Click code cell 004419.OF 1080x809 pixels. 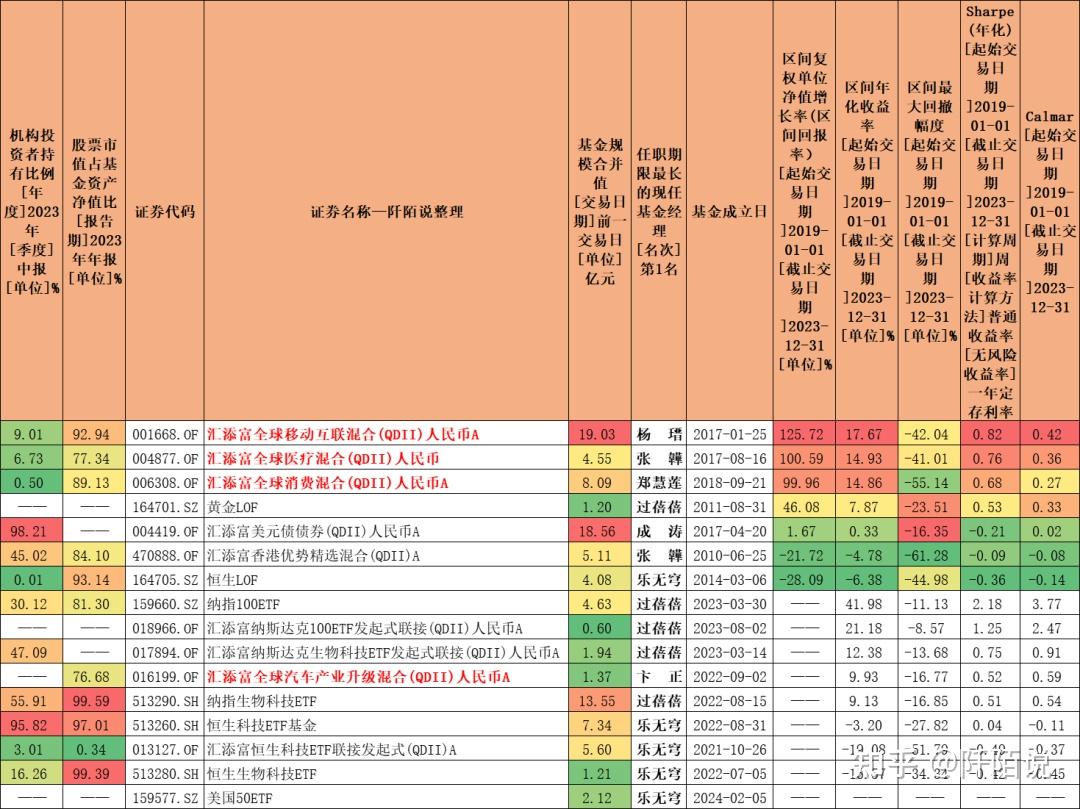165,532
